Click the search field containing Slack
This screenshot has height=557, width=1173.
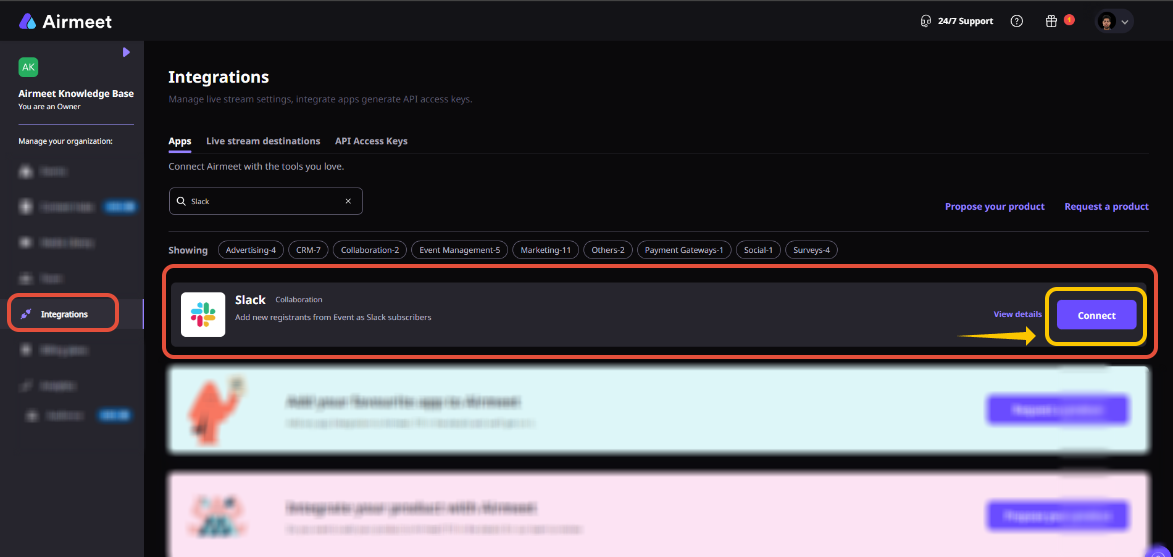(x=266, y=201)
